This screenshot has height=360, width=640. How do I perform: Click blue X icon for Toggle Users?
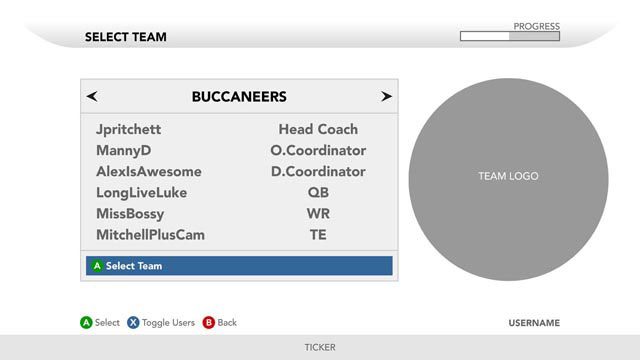click(x=133, y=322)
